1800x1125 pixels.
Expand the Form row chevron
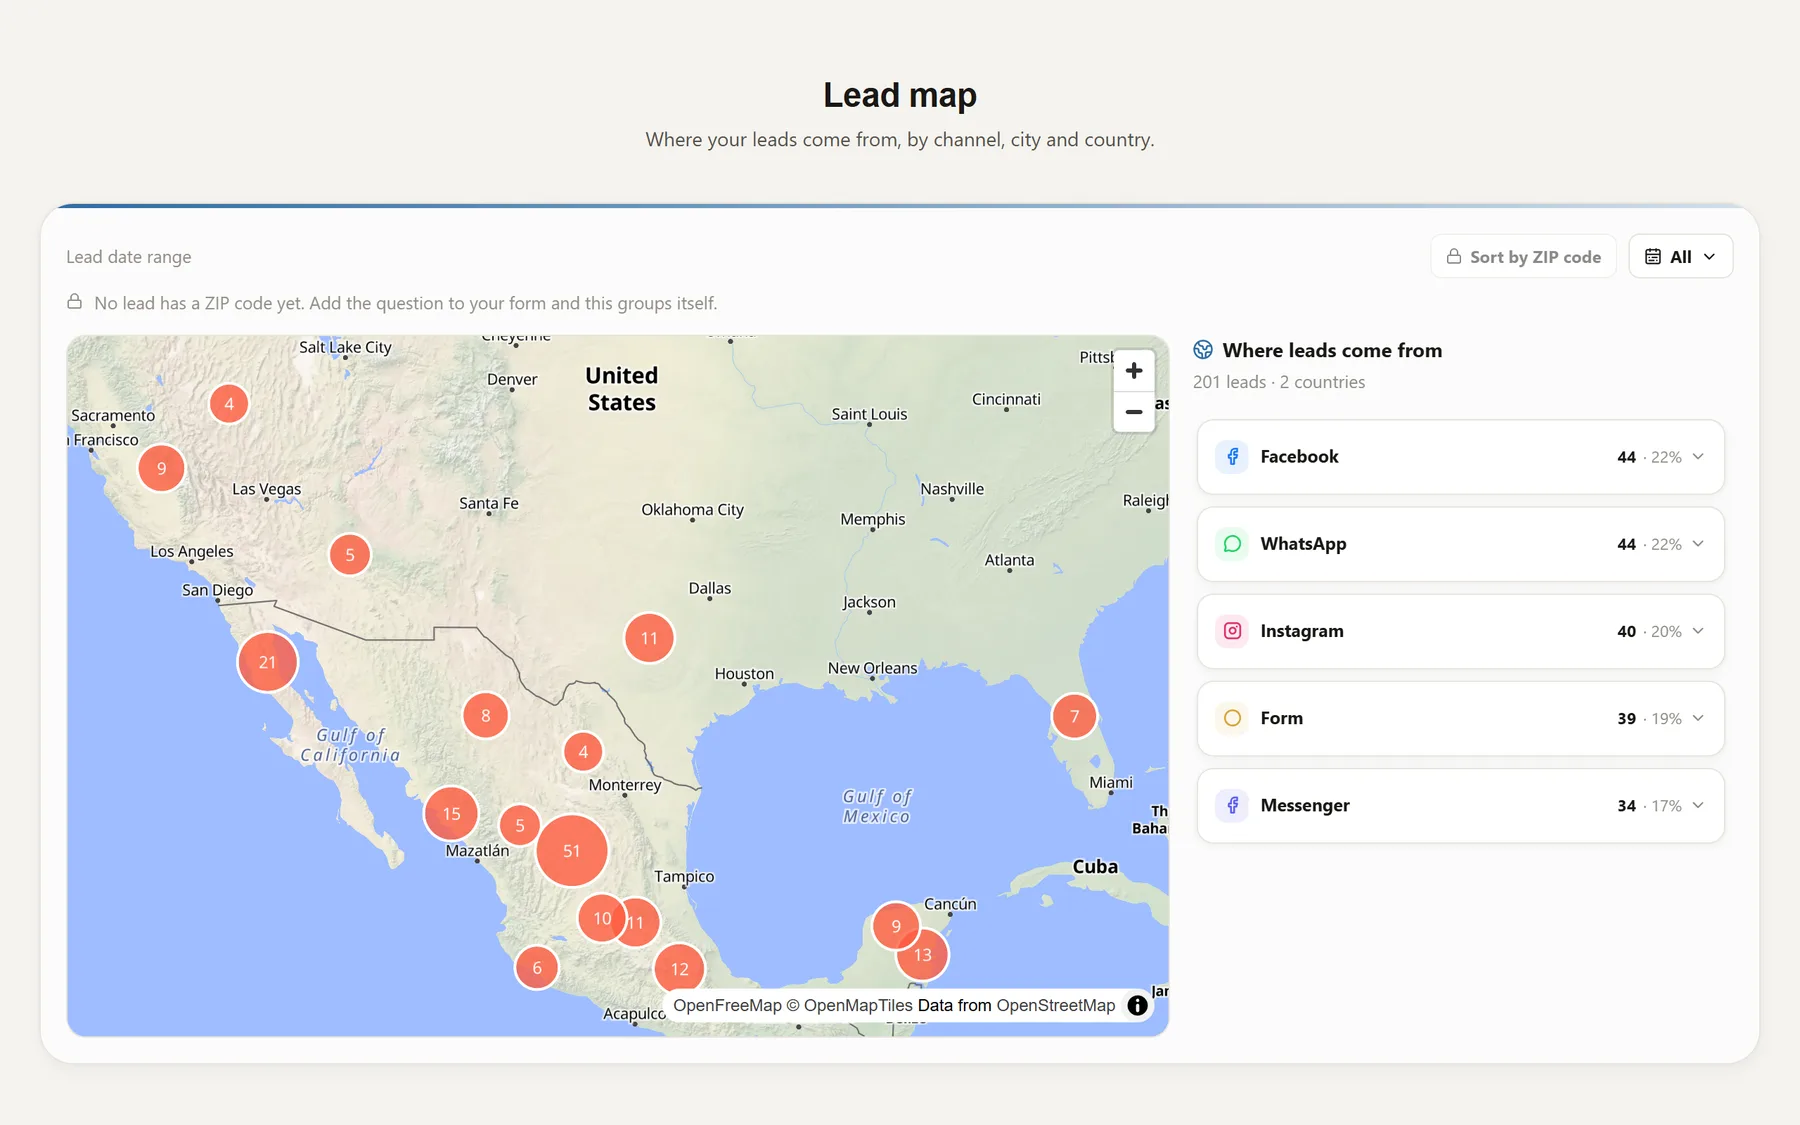point(1698,718)
